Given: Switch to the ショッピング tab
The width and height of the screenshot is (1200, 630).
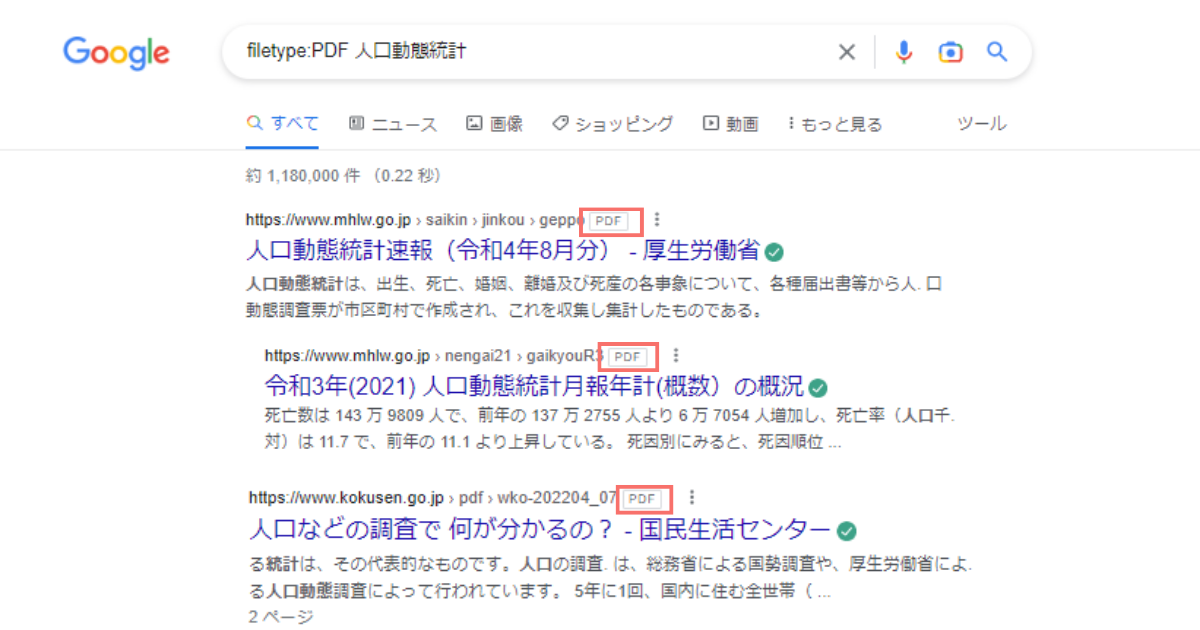Looking at the screenshot, I should click(612, 124).
